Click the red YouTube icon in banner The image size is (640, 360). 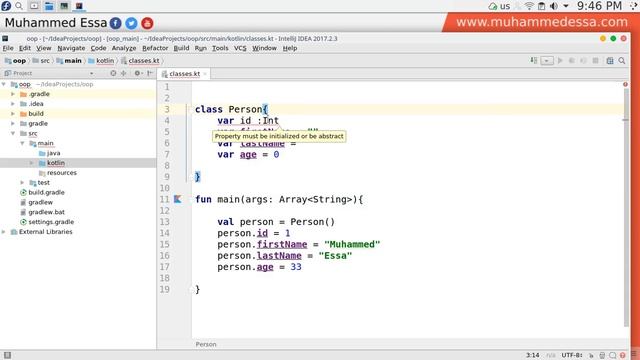[x=147, y=23]
